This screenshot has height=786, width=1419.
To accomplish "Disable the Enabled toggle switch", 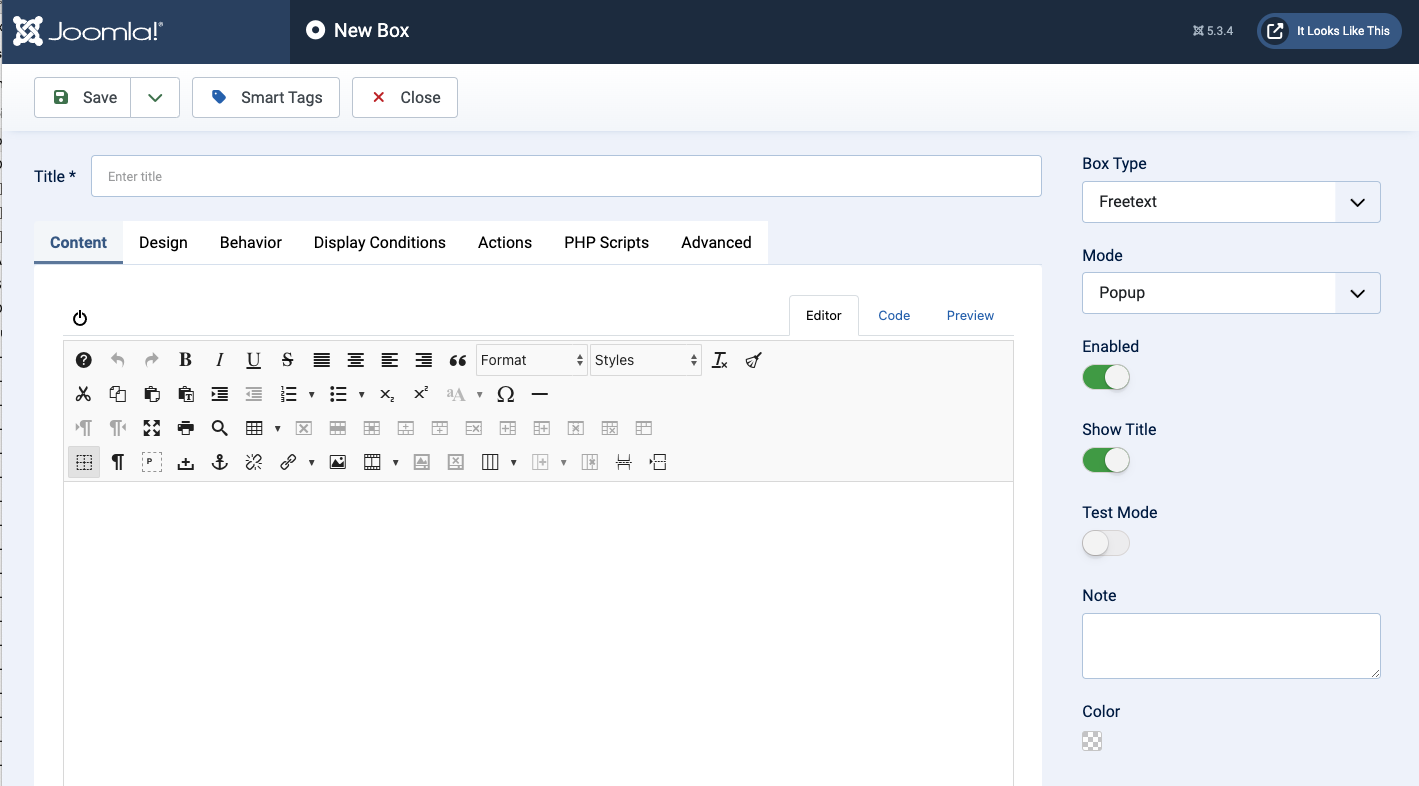I will tap(1106, 378).
